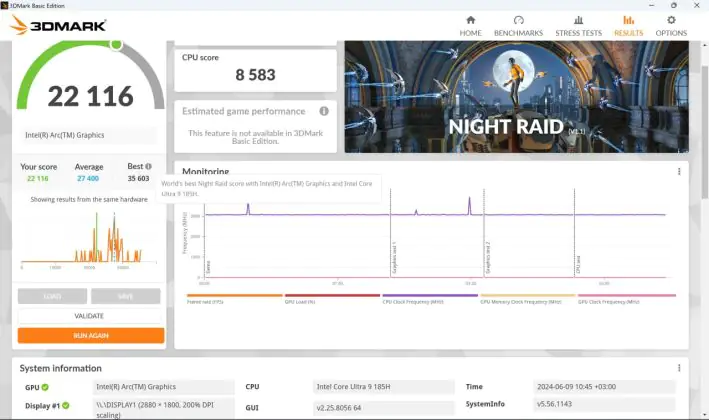Open the Monitoring panel three-dot menu
Screen dimensions: 709x420
click(x=679, y=171)
